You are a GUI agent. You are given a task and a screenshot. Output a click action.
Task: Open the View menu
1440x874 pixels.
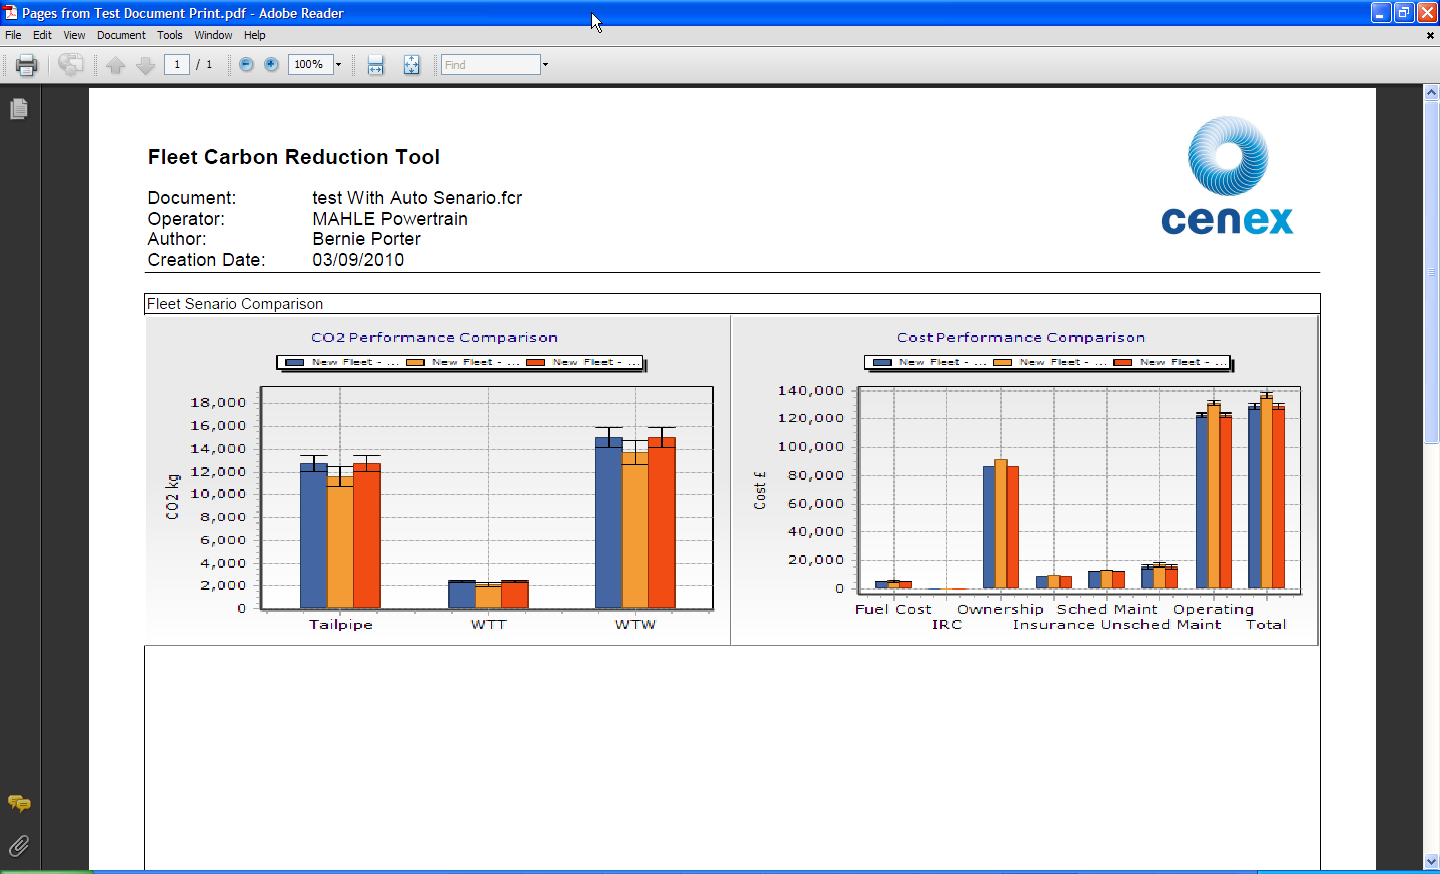(x=74, y=35)
